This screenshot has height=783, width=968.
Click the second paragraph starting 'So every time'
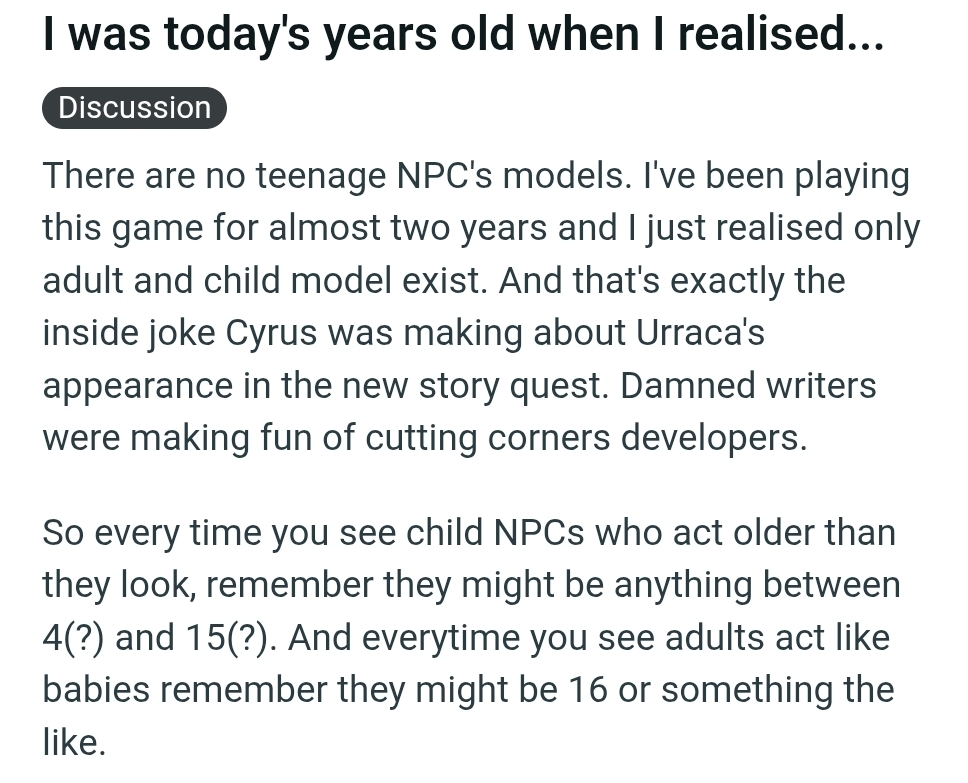click(472, 637)
